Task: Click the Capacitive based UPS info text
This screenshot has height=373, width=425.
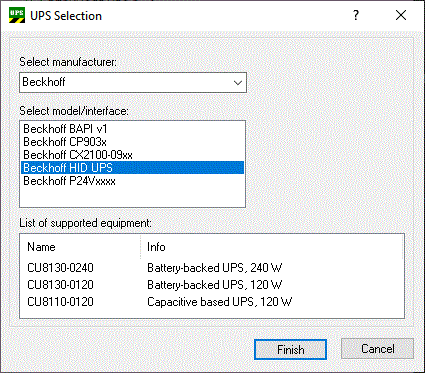Action: 220,302
